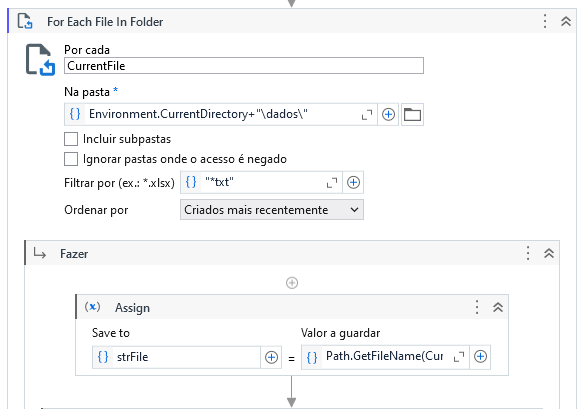Click the Fazer header arrow icon
This screenshot has width=583, height=409.
coord(39,253)
